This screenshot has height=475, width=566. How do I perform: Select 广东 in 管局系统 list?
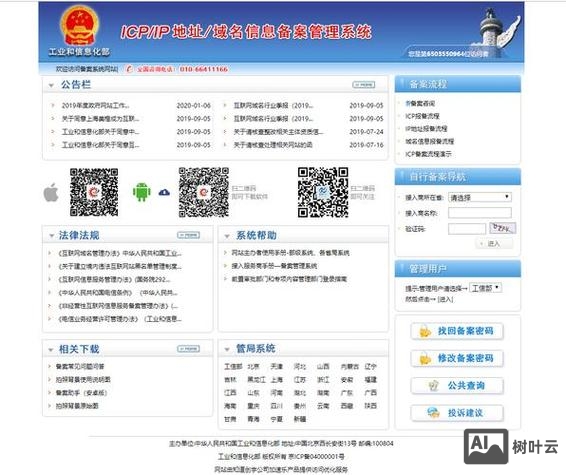pyautogui.click(x=347, y=393)
